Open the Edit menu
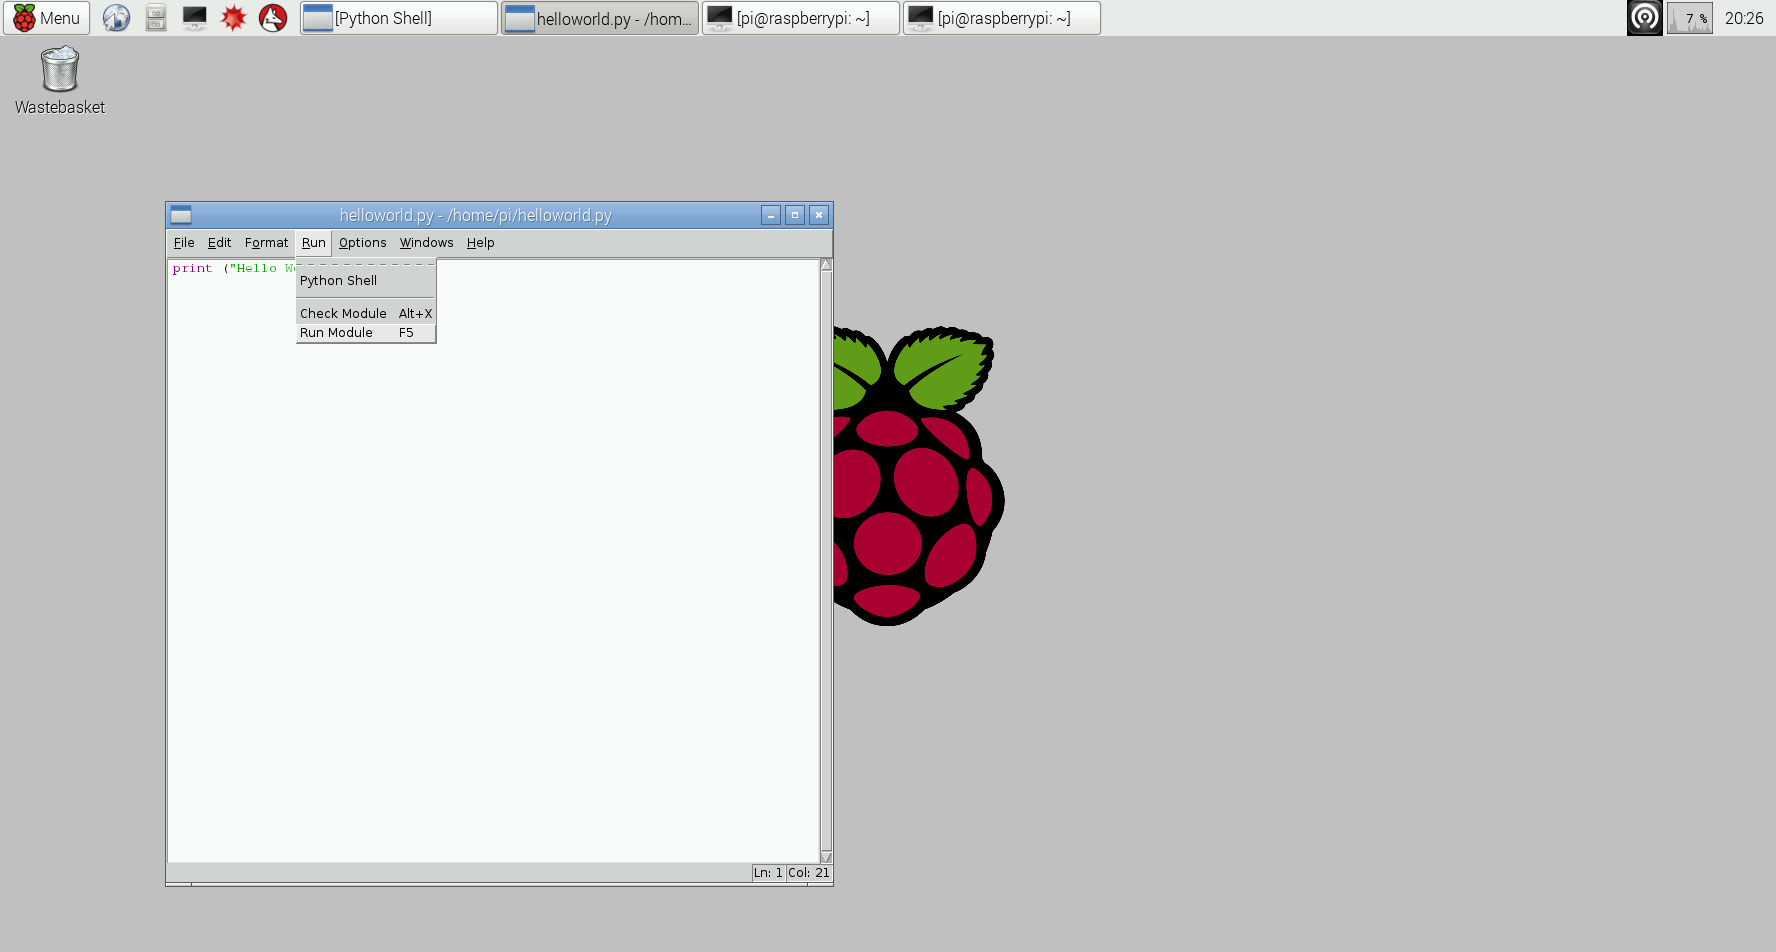The width and height of the screenshot is (1776, 952). pyautogui.click(x=219, y=243)
